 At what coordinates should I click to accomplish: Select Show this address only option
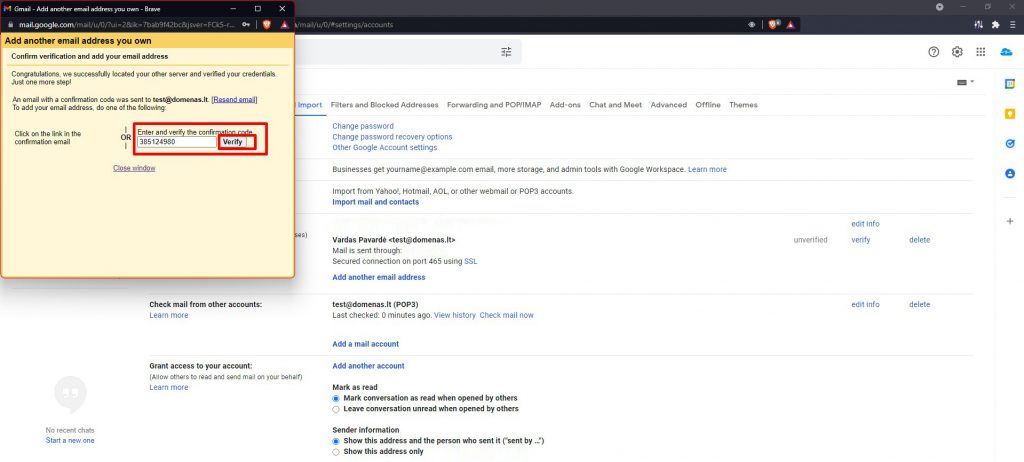click(x=336, y=452)
